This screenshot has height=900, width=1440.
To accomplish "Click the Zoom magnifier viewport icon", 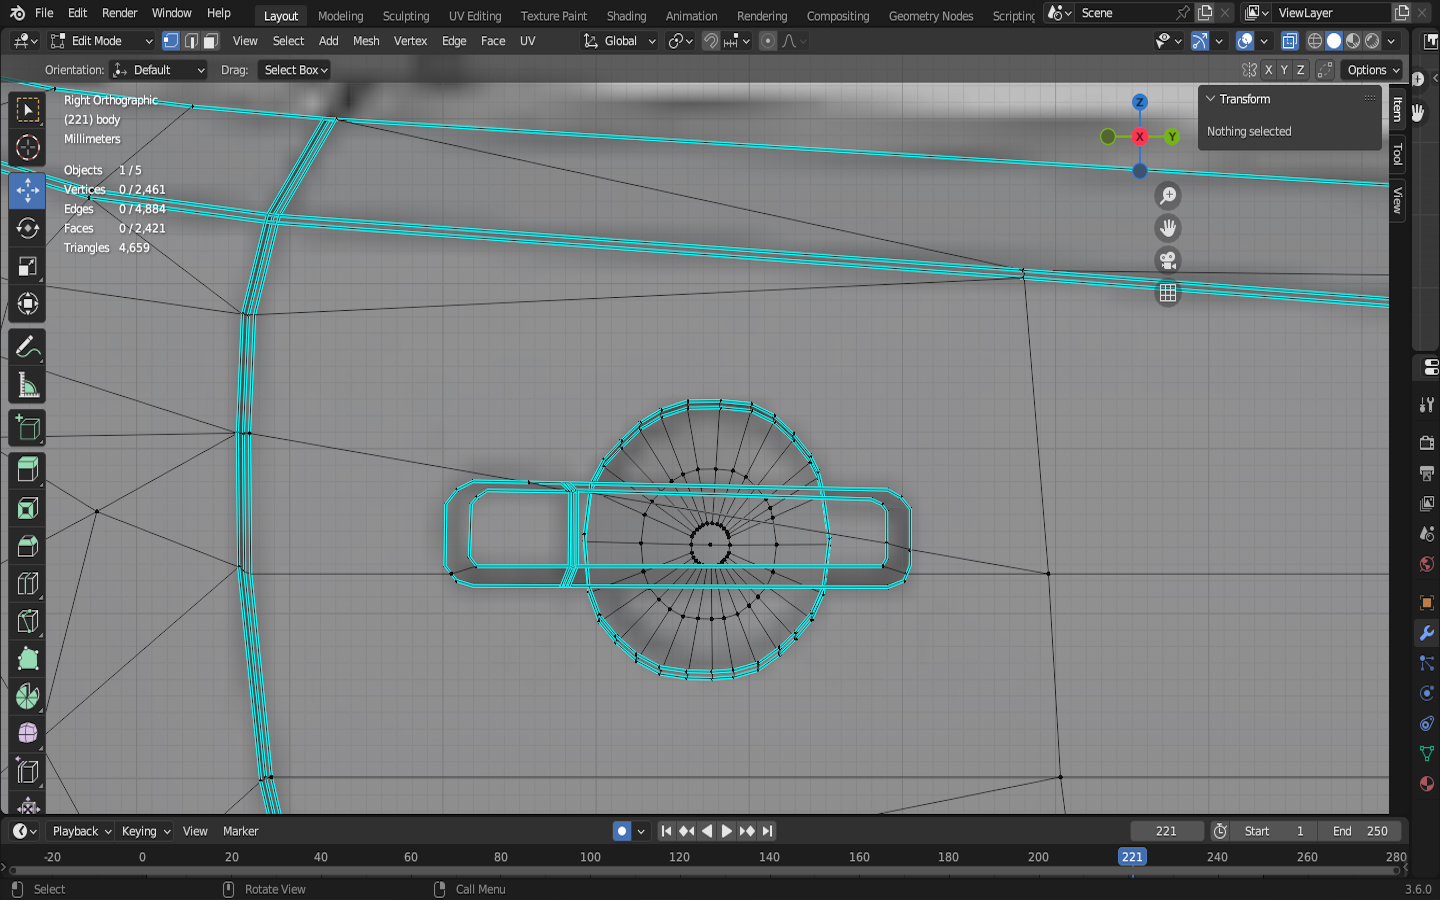I will [x=1167, y=196].
